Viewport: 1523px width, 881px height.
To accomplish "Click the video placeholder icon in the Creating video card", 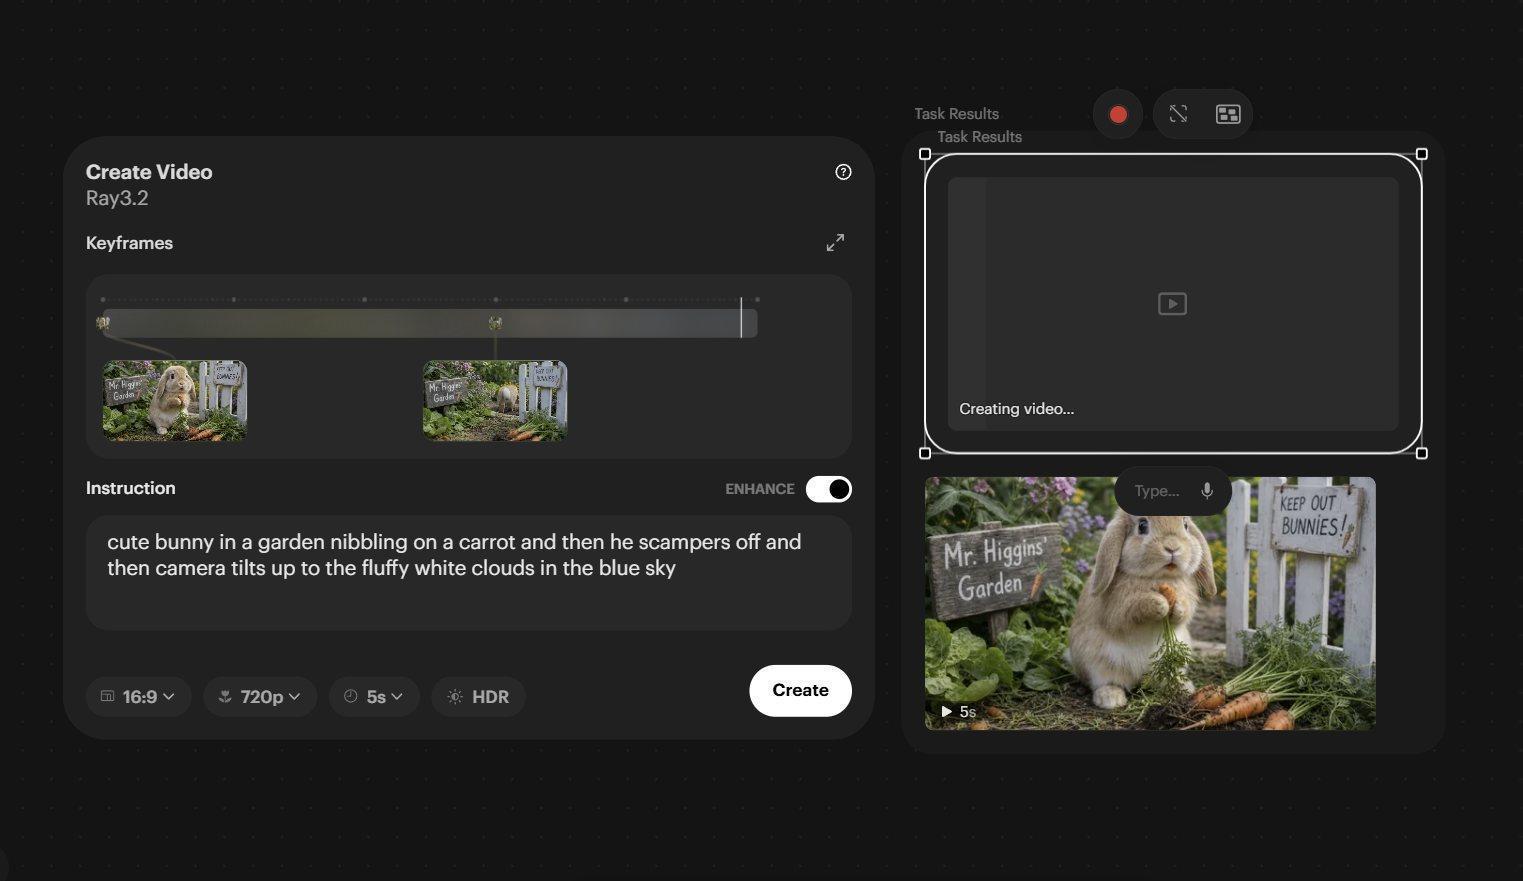I will coord(1172,304).
